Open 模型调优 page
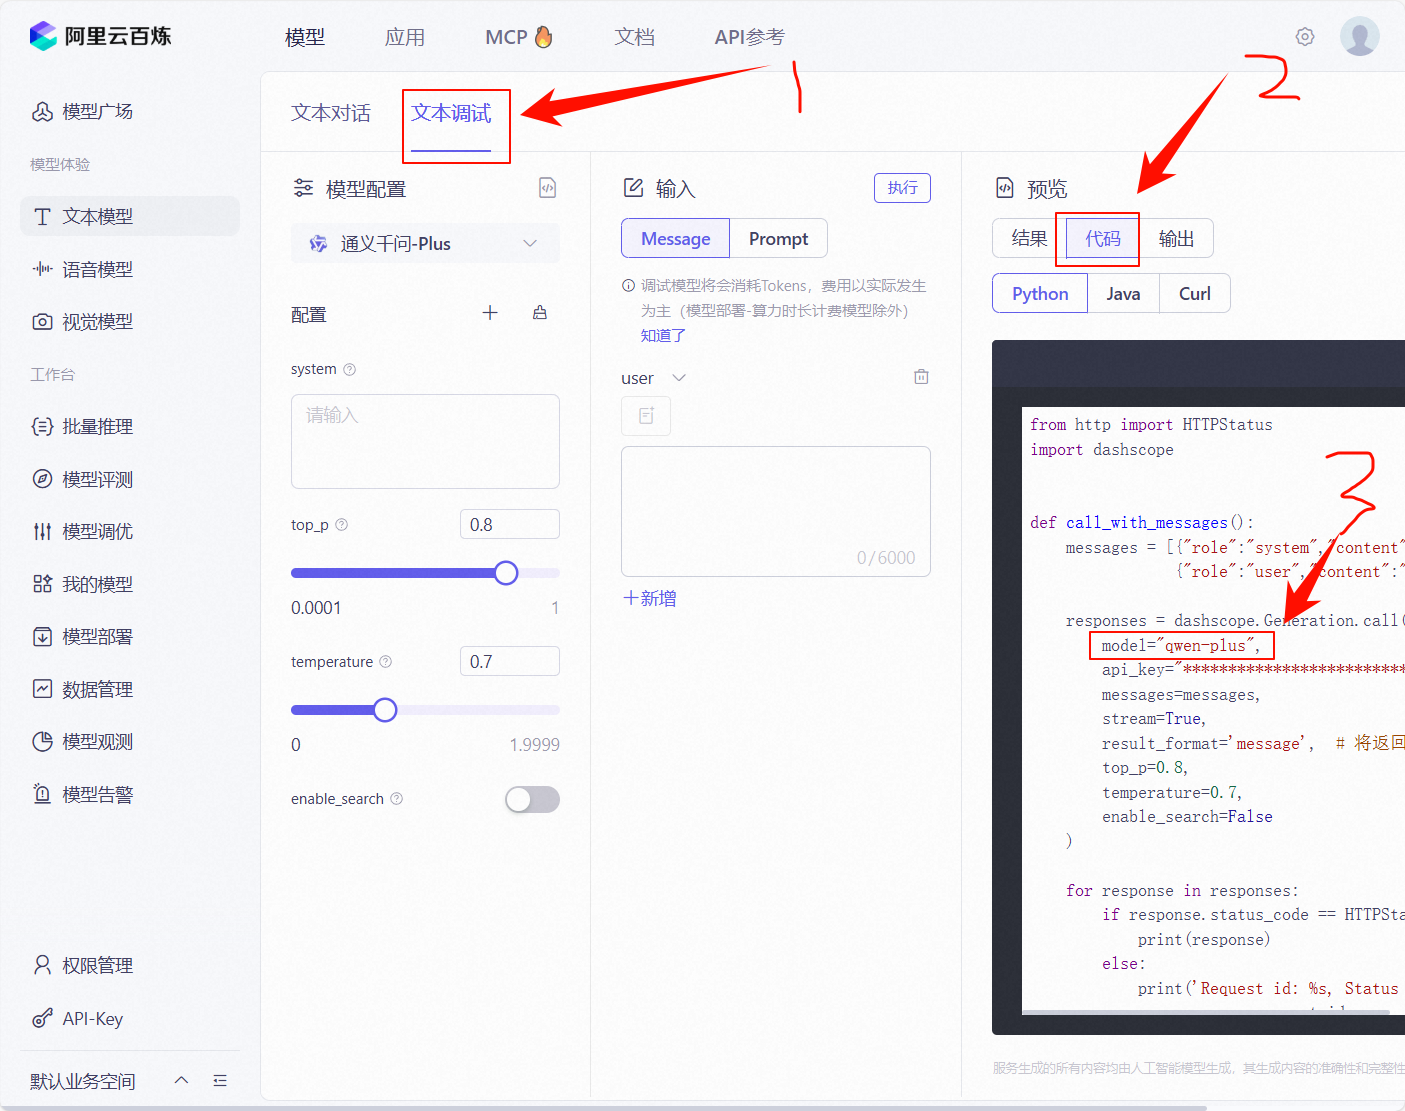Viewport: 1405px width, 1111px height. click(x=130, y=531)
